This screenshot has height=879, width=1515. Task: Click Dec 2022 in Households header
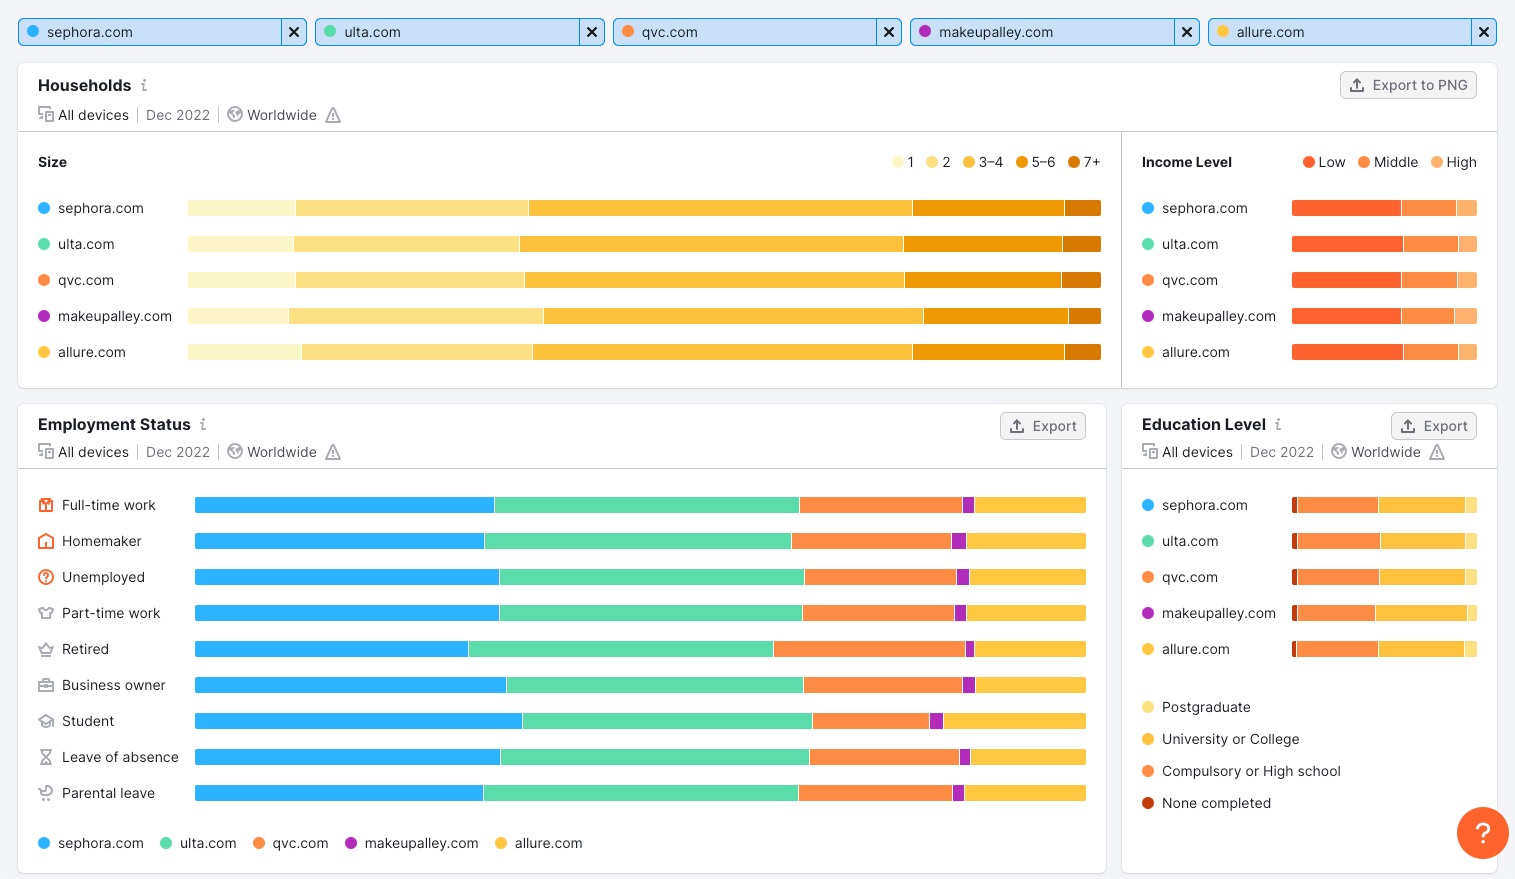[x=178, y=115]
